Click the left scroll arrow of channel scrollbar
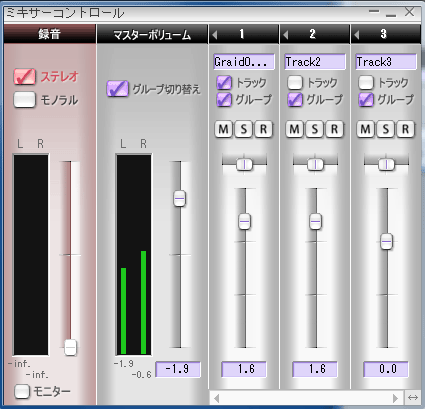 click(x=216, y=398)
